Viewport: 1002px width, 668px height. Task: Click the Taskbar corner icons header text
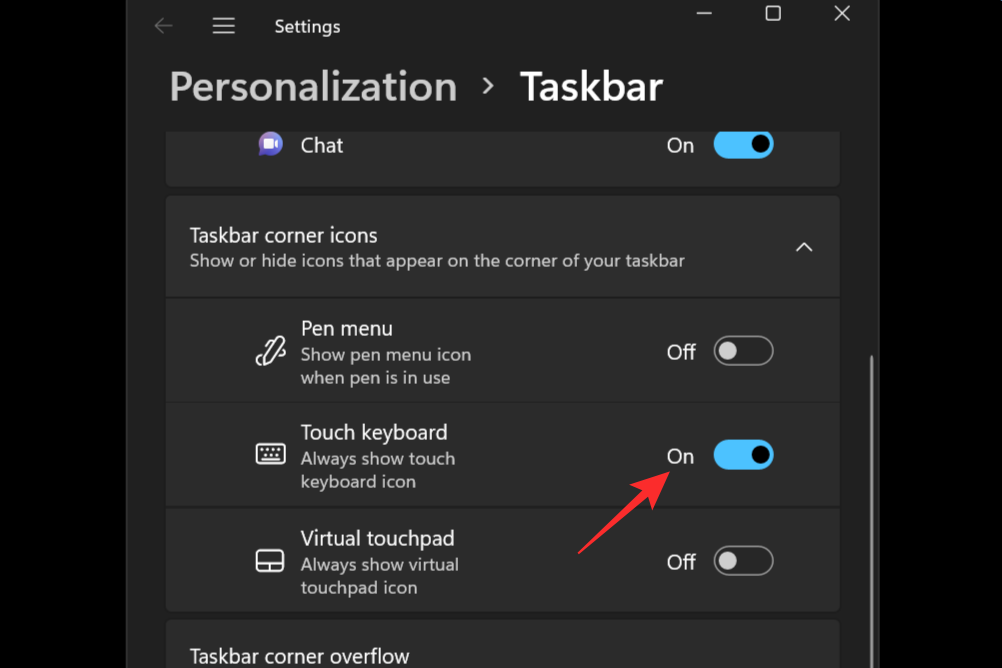point(283,235)
